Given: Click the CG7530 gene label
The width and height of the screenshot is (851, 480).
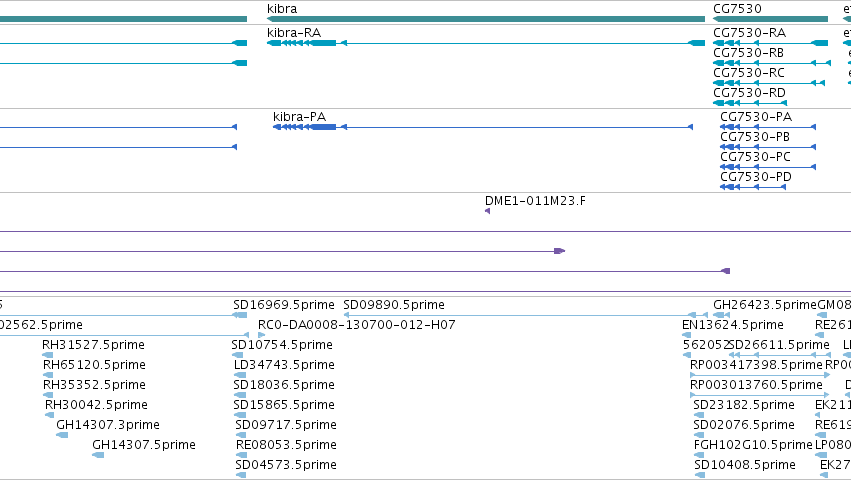Looking at the screenshot, I should click(x=737, y=9).
